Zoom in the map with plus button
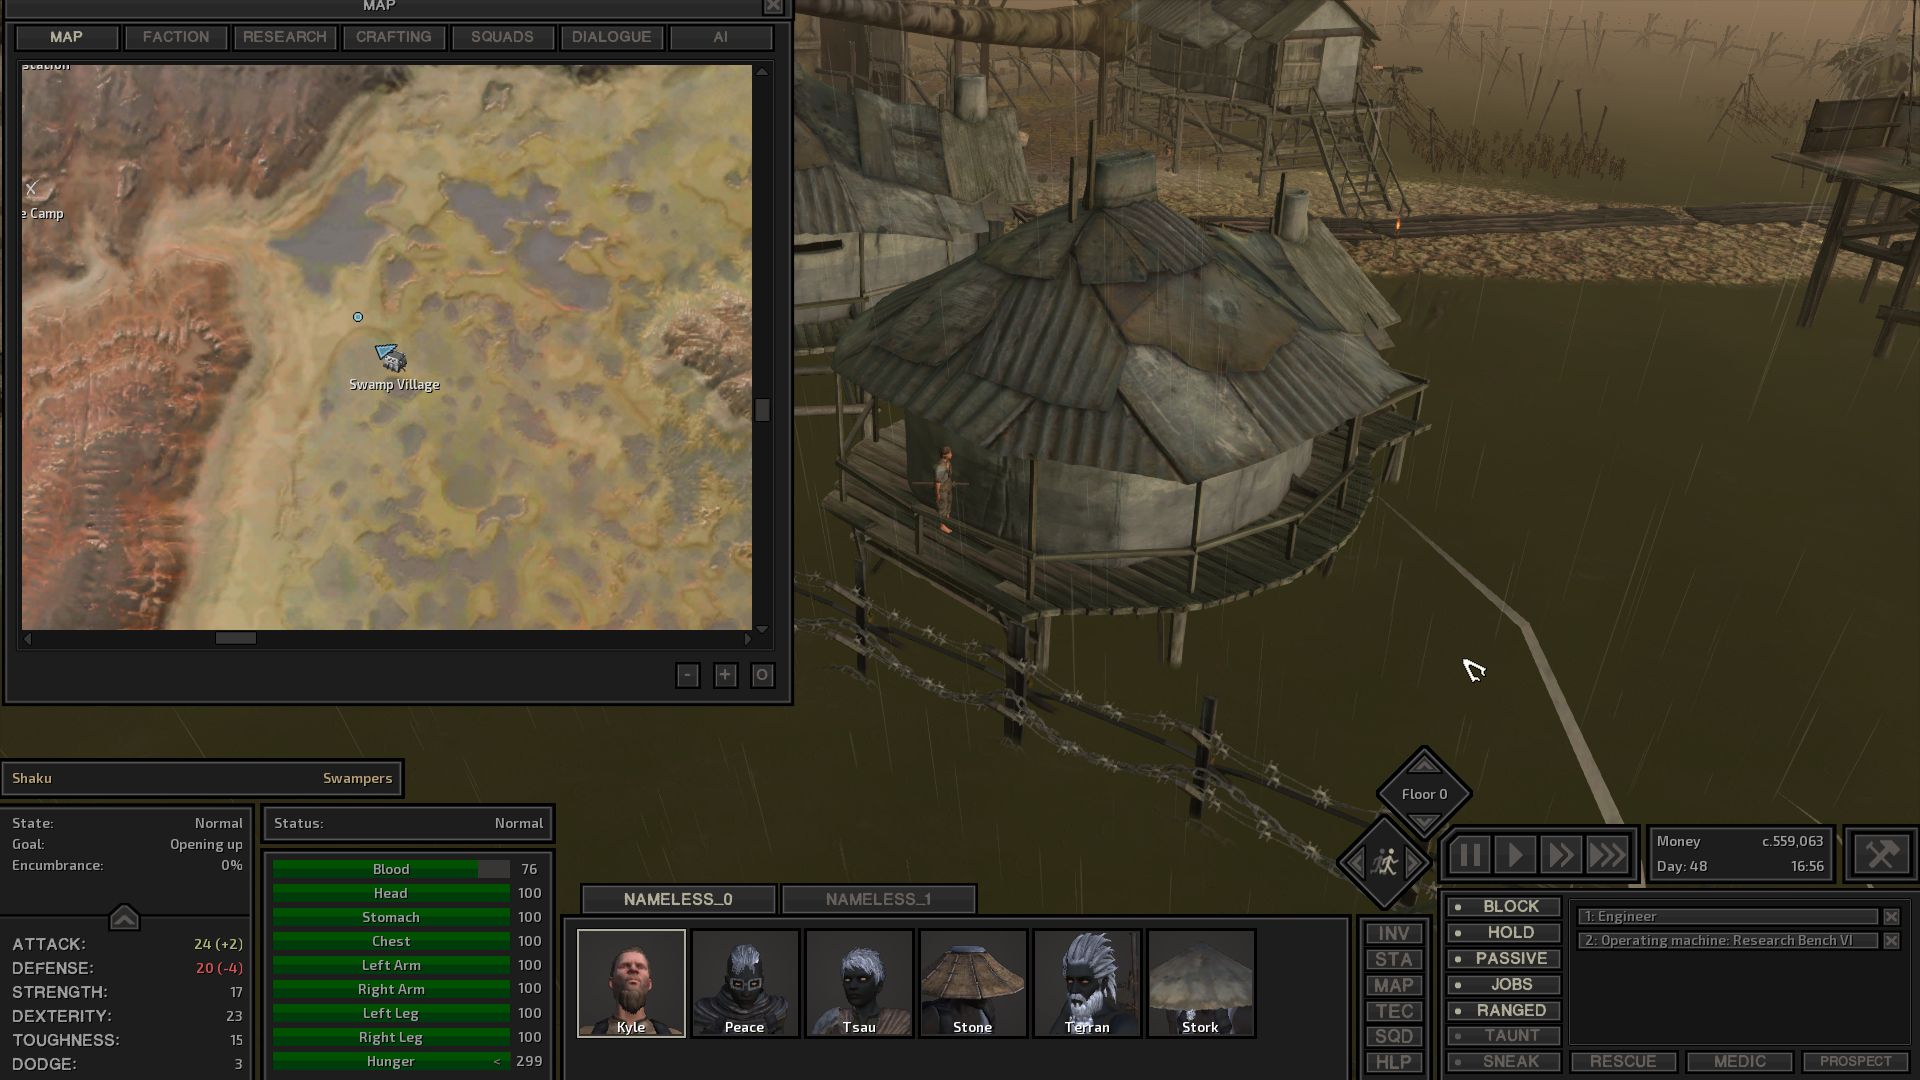 point(725,676)
